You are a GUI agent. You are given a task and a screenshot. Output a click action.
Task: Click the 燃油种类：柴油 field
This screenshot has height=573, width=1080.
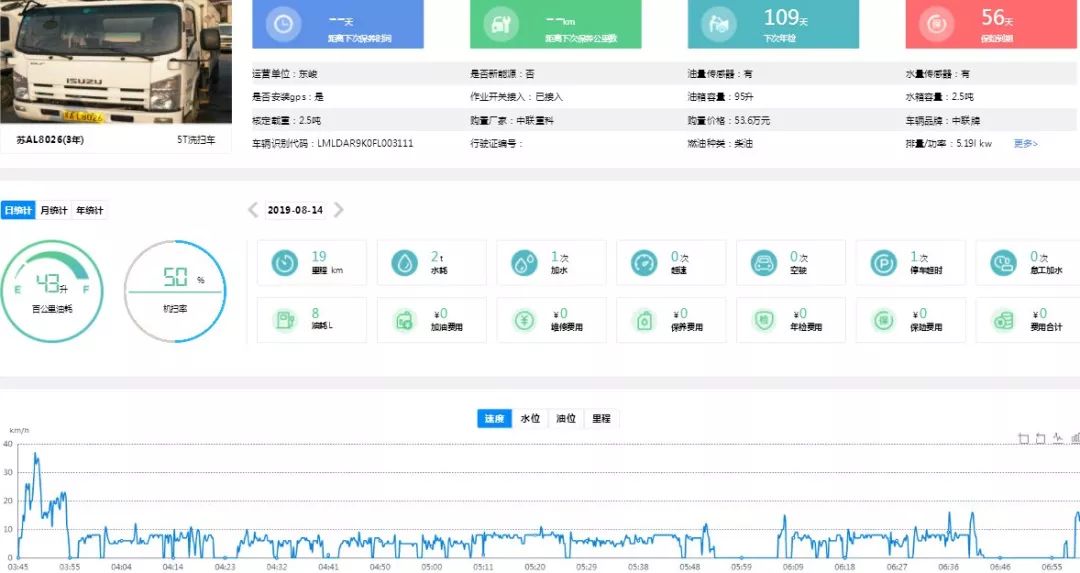pyautogui.click(x=720, y=143)
